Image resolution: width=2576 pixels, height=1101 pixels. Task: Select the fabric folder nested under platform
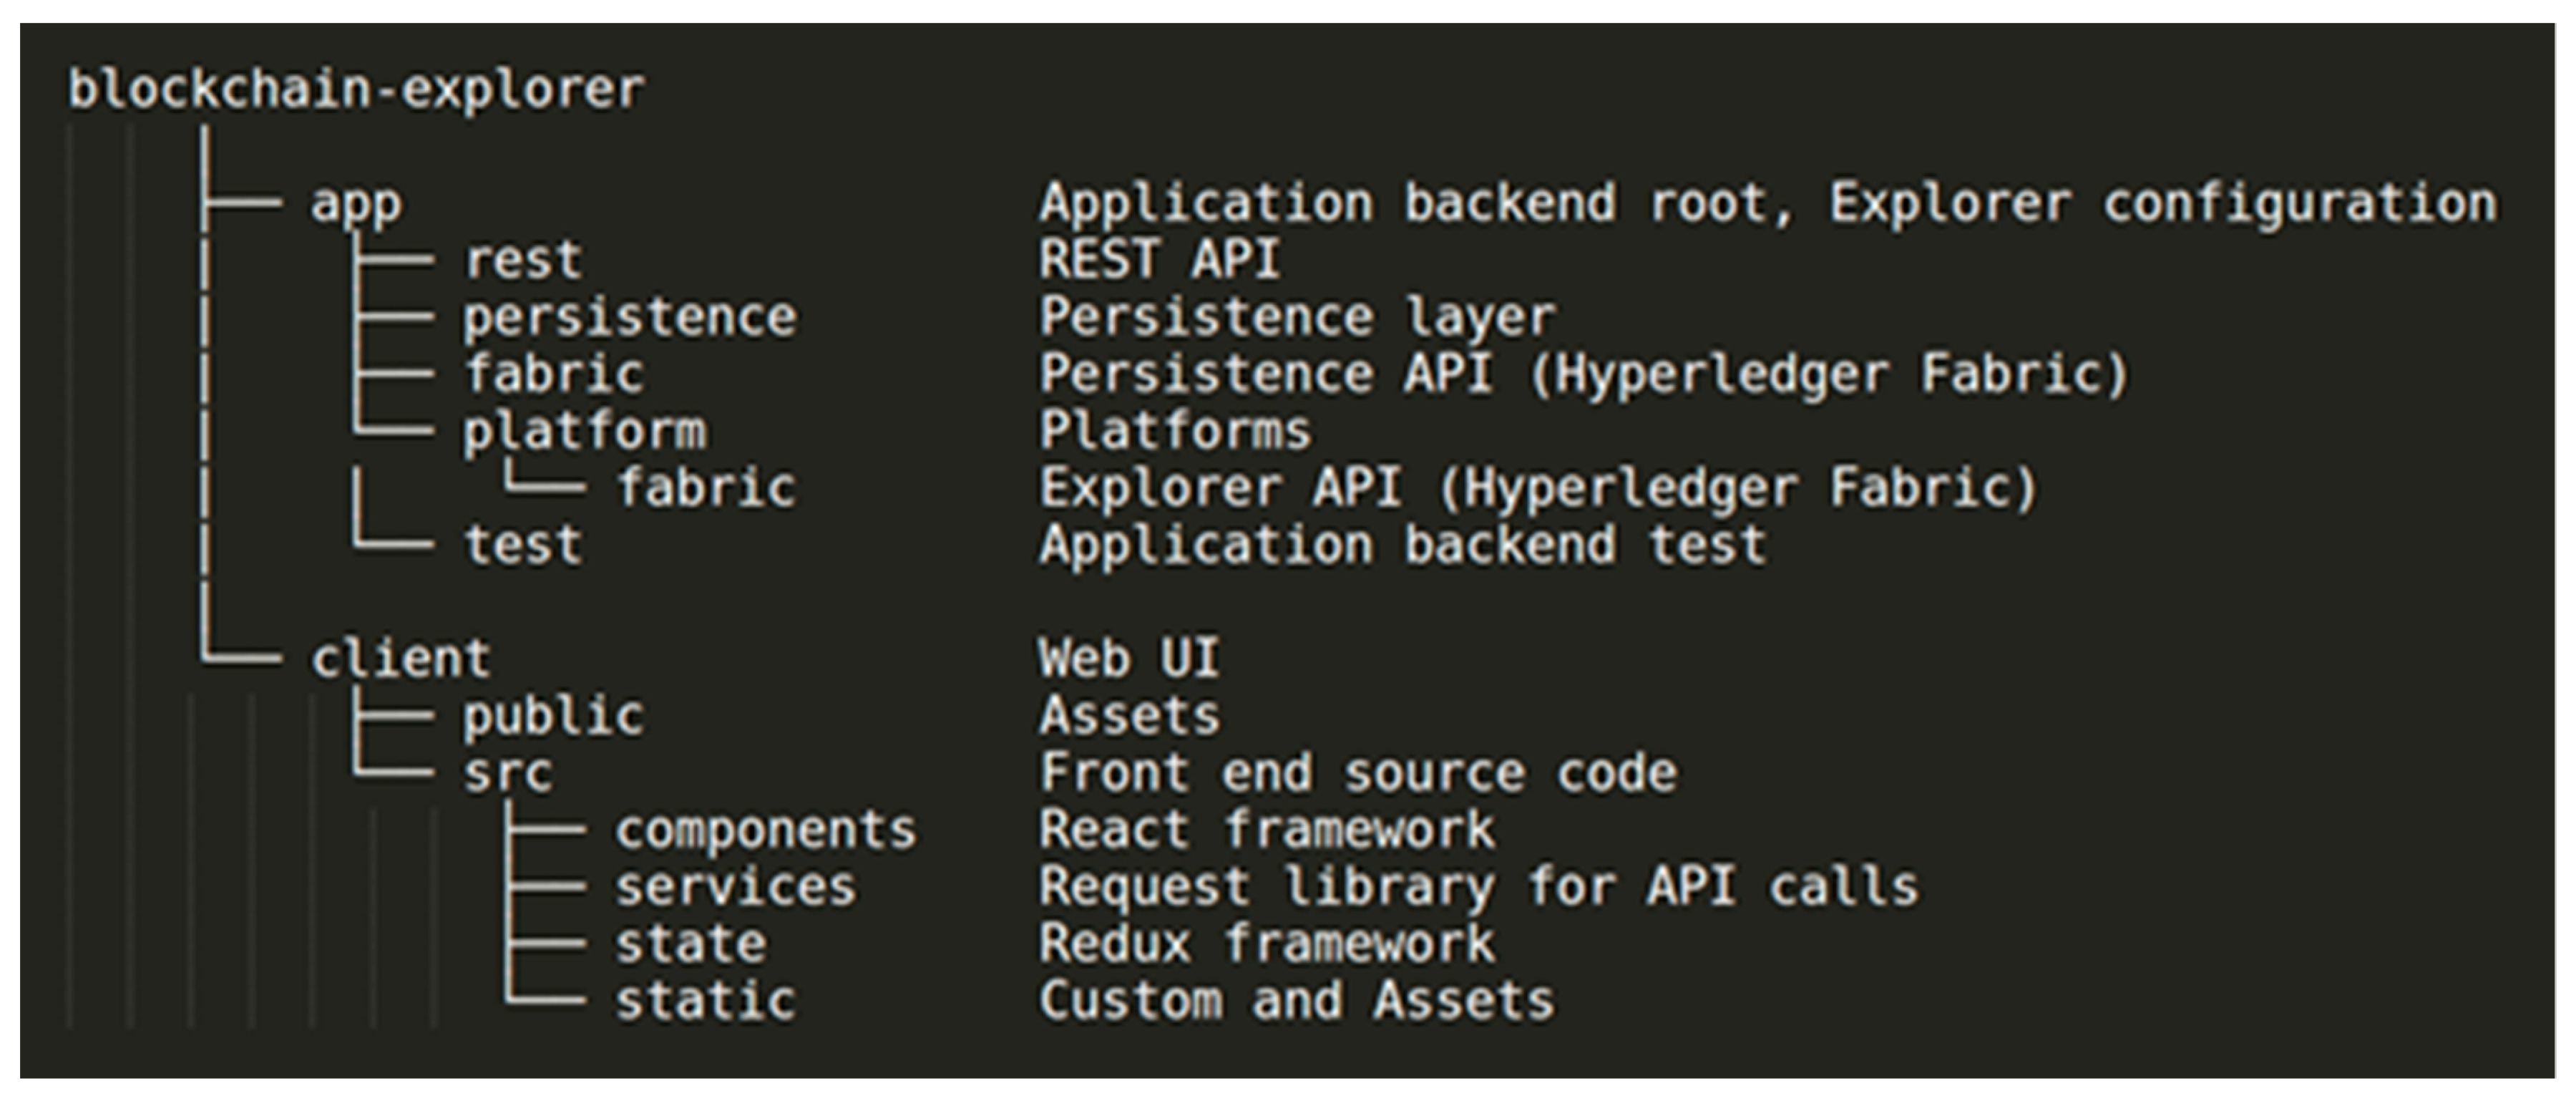(706, 489)
